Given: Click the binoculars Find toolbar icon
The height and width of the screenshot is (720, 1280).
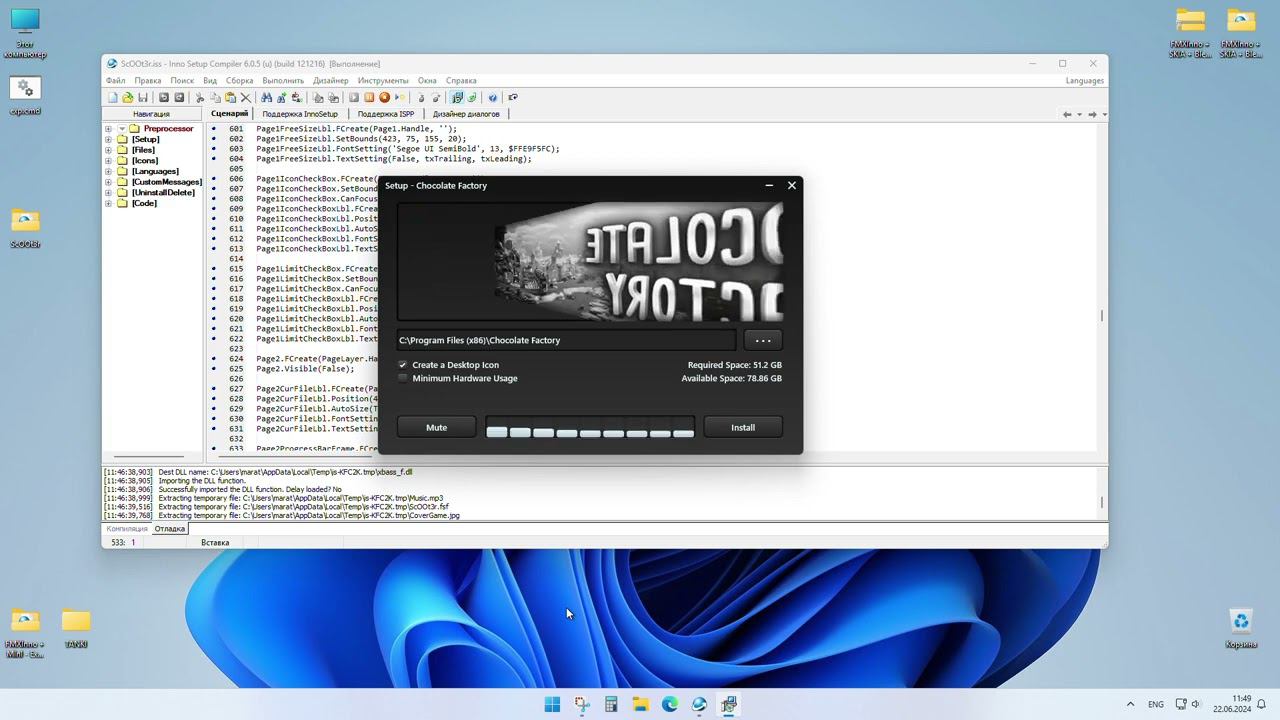Looking at the screenshot, I should 266,97.
